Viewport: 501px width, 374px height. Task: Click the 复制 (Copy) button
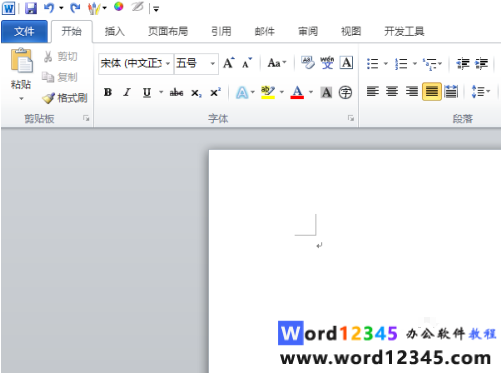point(60,77)
